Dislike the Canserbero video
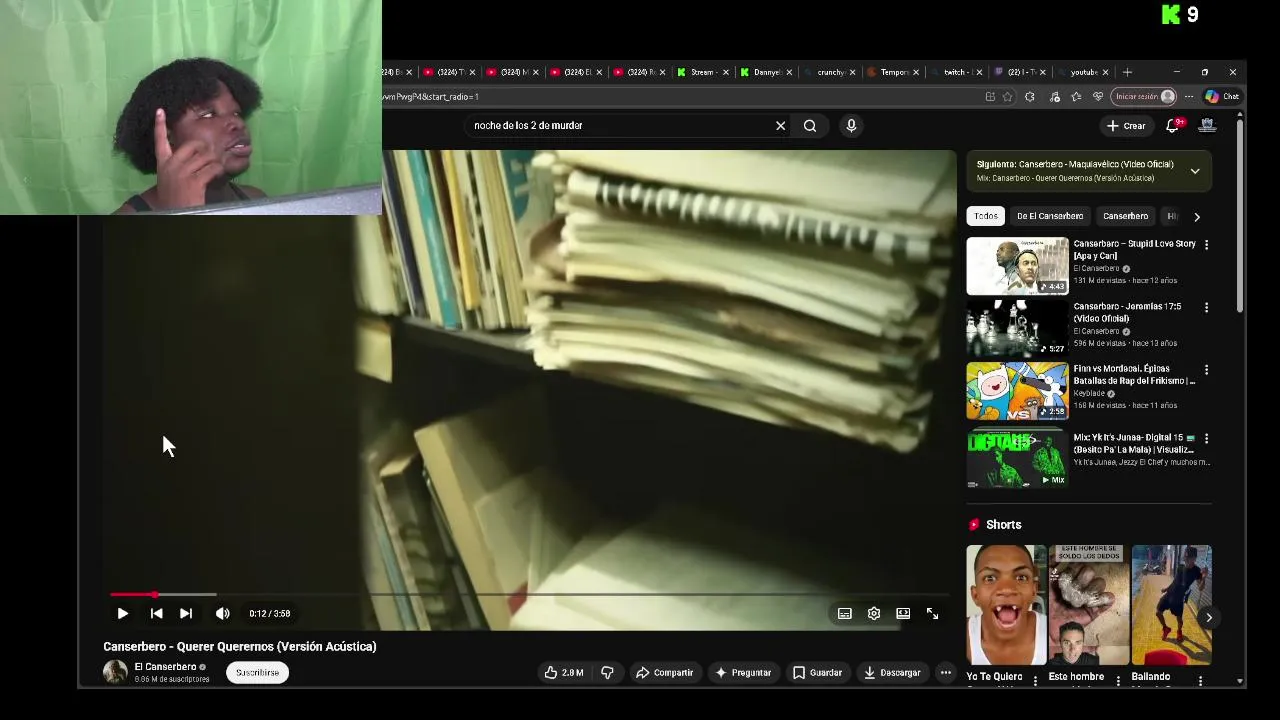 click(607, 673)
